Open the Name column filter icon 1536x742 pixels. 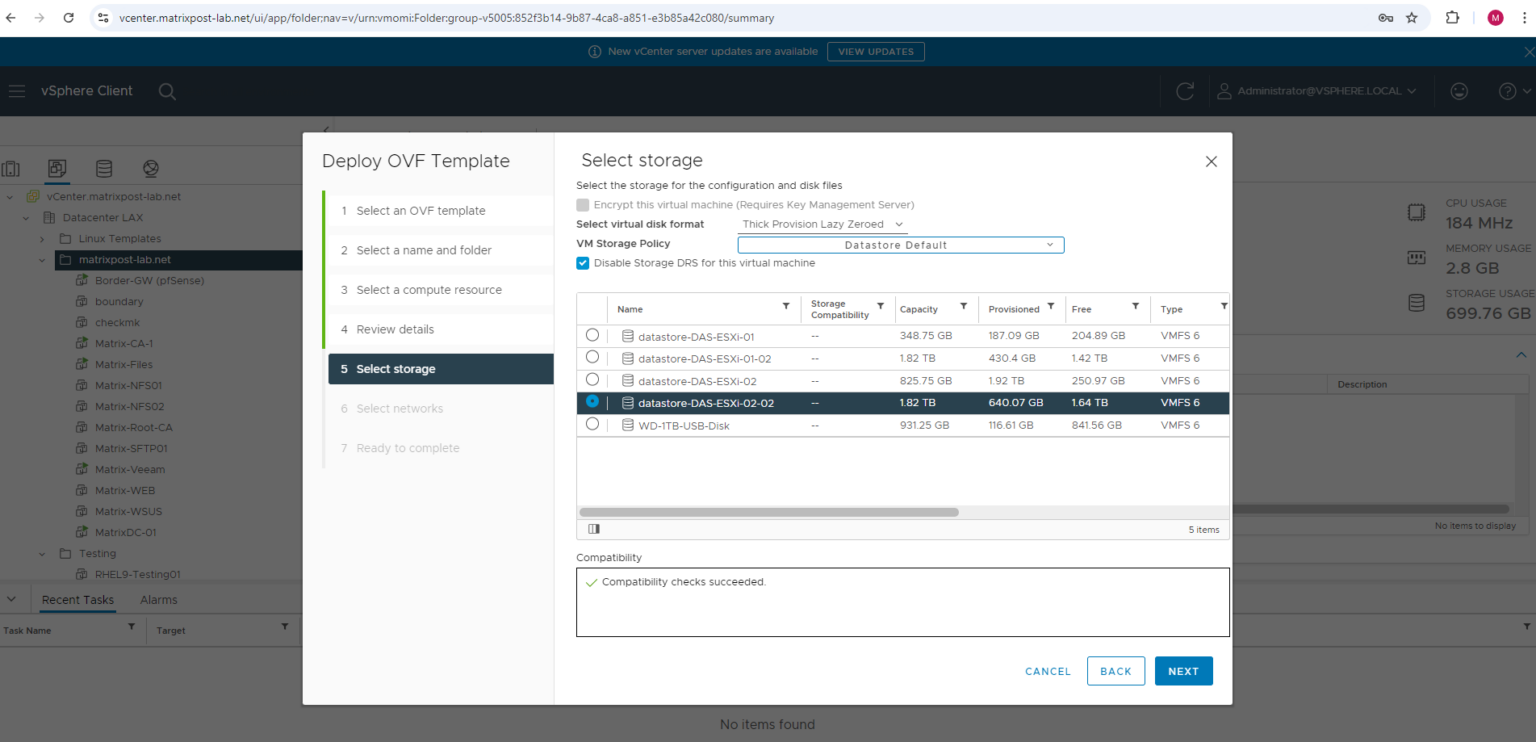coord(786,308)
